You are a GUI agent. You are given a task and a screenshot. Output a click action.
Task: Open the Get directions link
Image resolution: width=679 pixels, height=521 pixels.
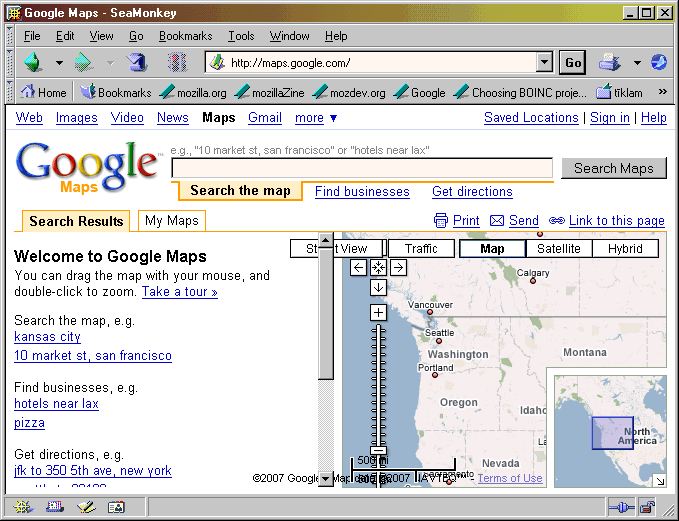click(x=472, y=191)
